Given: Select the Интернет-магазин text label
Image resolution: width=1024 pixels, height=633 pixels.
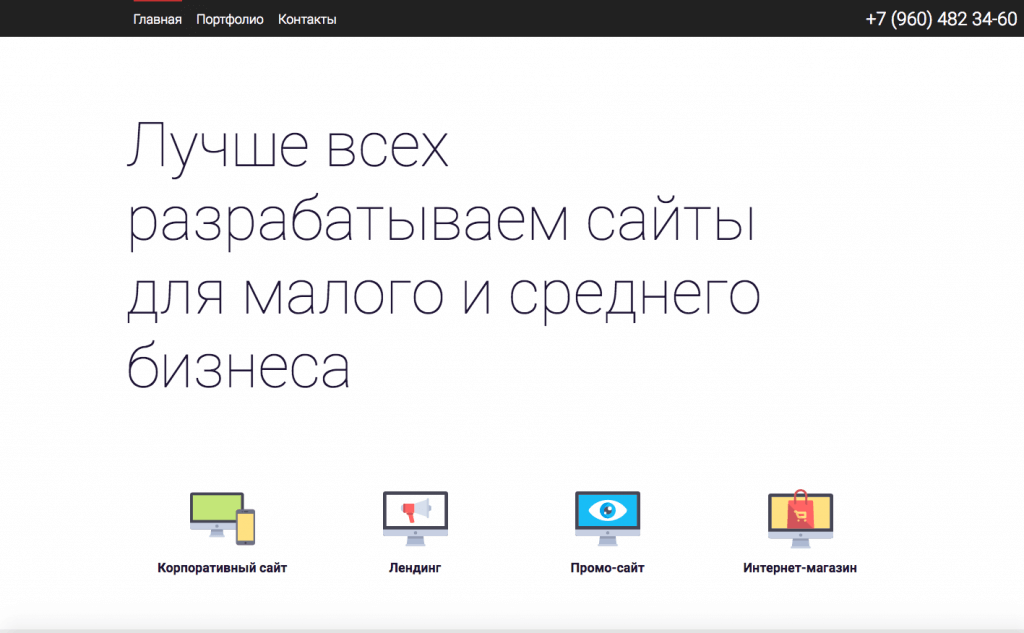Looking at the screenshot, I should click(800, 568).
